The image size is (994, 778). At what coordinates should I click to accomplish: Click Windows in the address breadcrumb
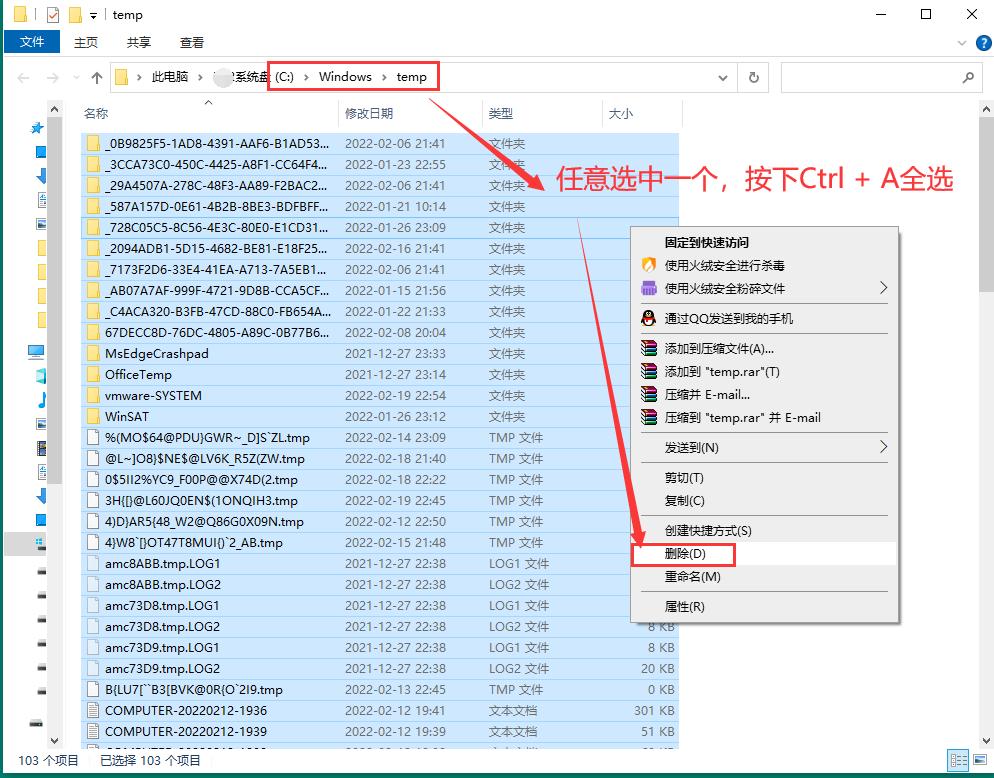(344, 76)
